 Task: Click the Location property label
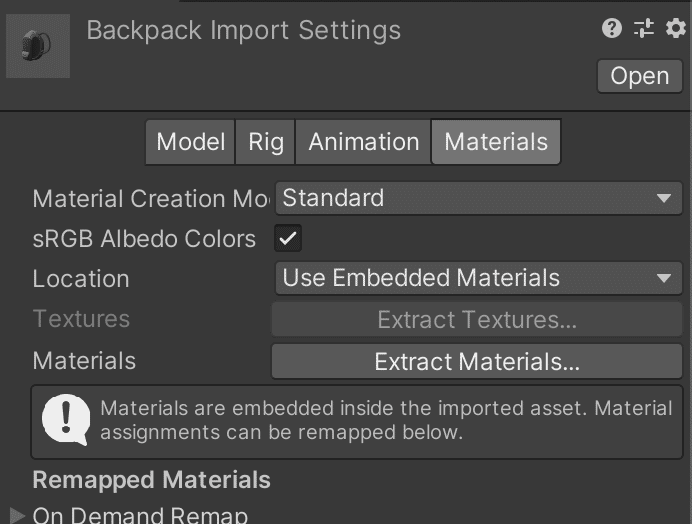tap(81, 279)
